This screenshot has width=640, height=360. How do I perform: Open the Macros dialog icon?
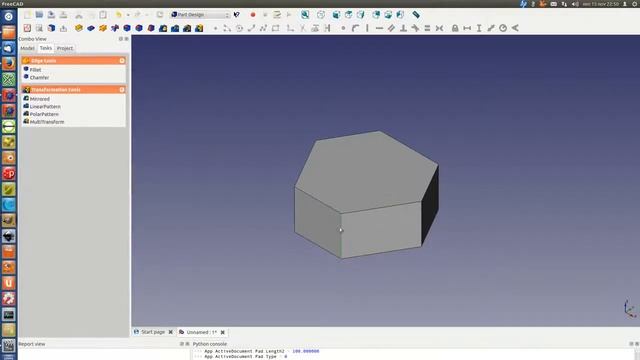pos(277,15)
